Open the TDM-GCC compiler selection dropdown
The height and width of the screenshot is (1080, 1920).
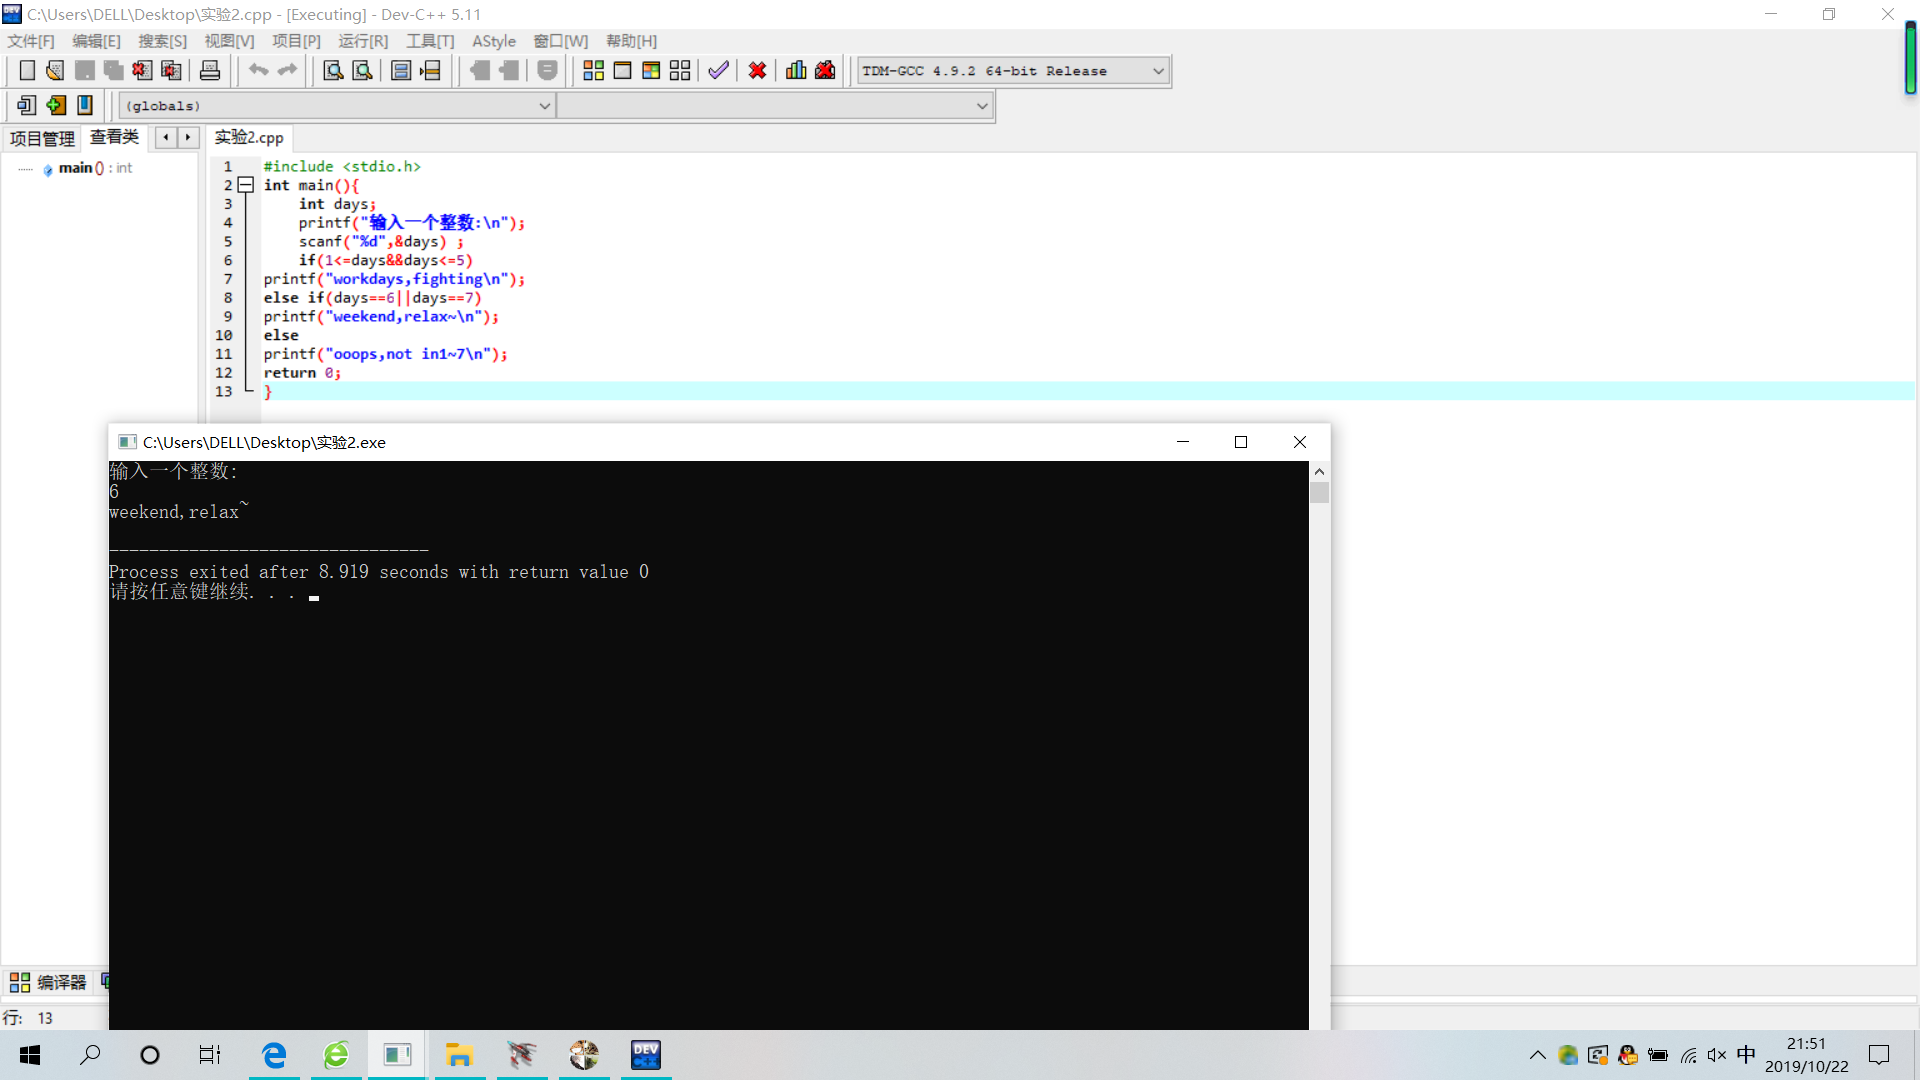(x=1158, y=71)
